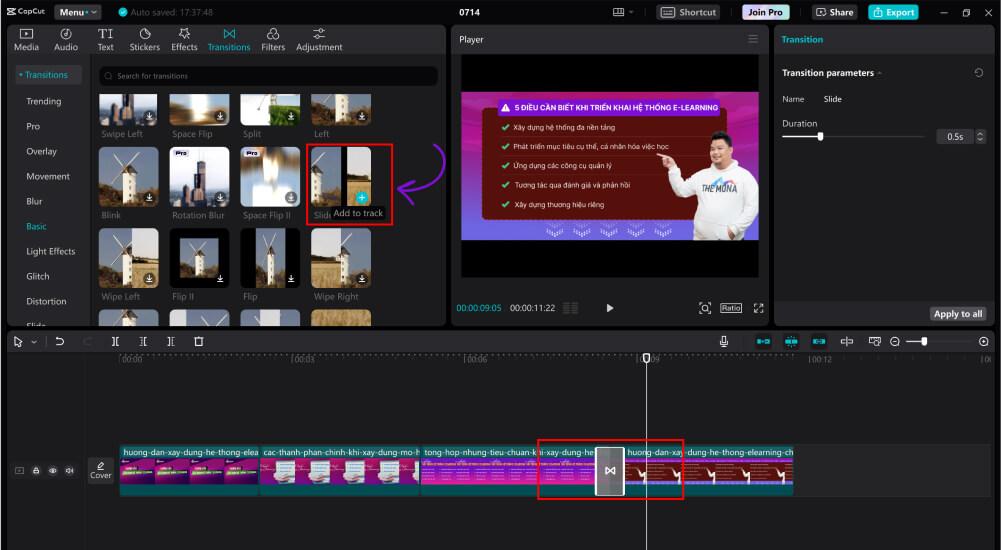Click the Share button
This screenshot has width=1001, height=550.
click(834, 12)
